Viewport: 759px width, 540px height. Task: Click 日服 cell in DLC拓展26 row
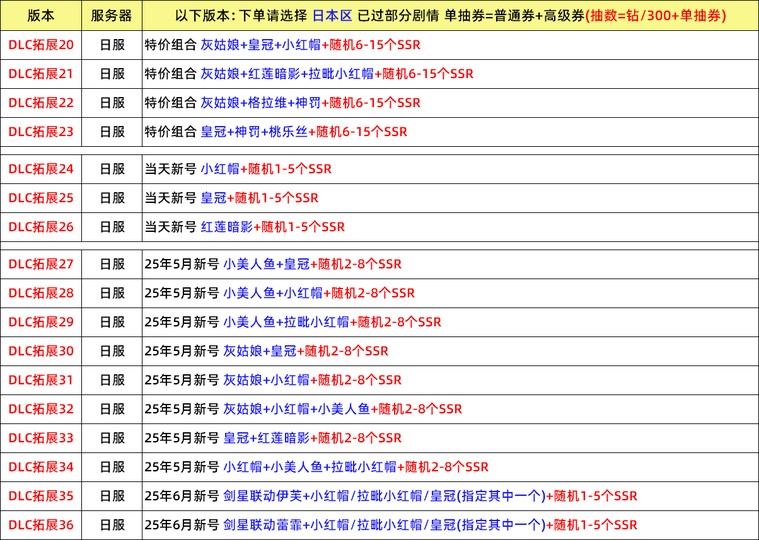pyautogui.click(x=112, y=227)
